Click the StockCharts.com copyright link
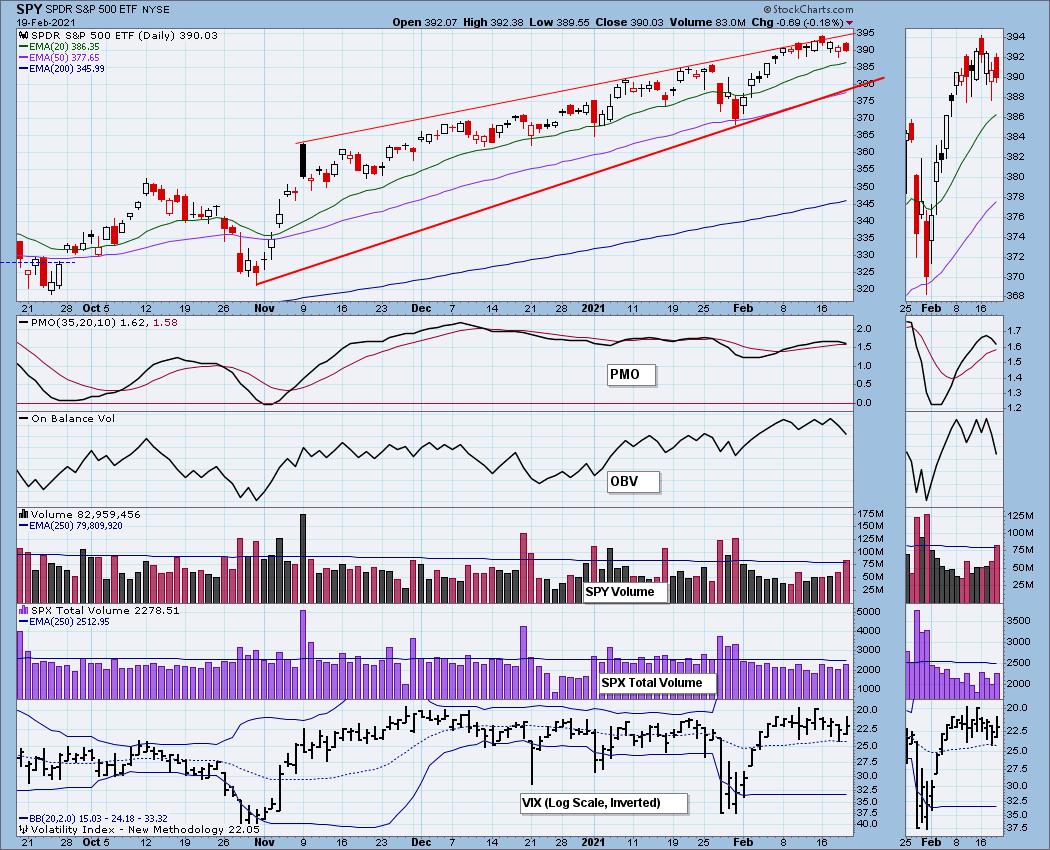Viewport: 1050px width, 850px height. [808, 9]
